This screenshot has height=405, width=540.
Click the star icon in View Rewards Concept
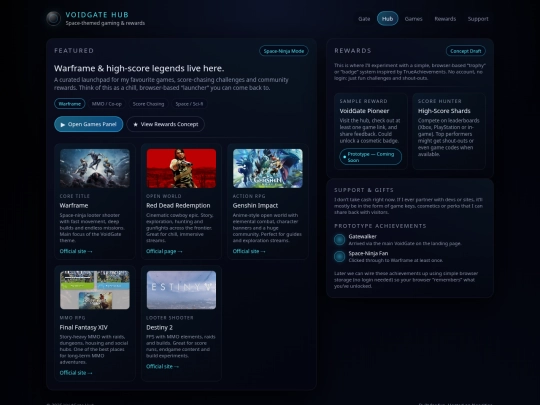[135, 125]
